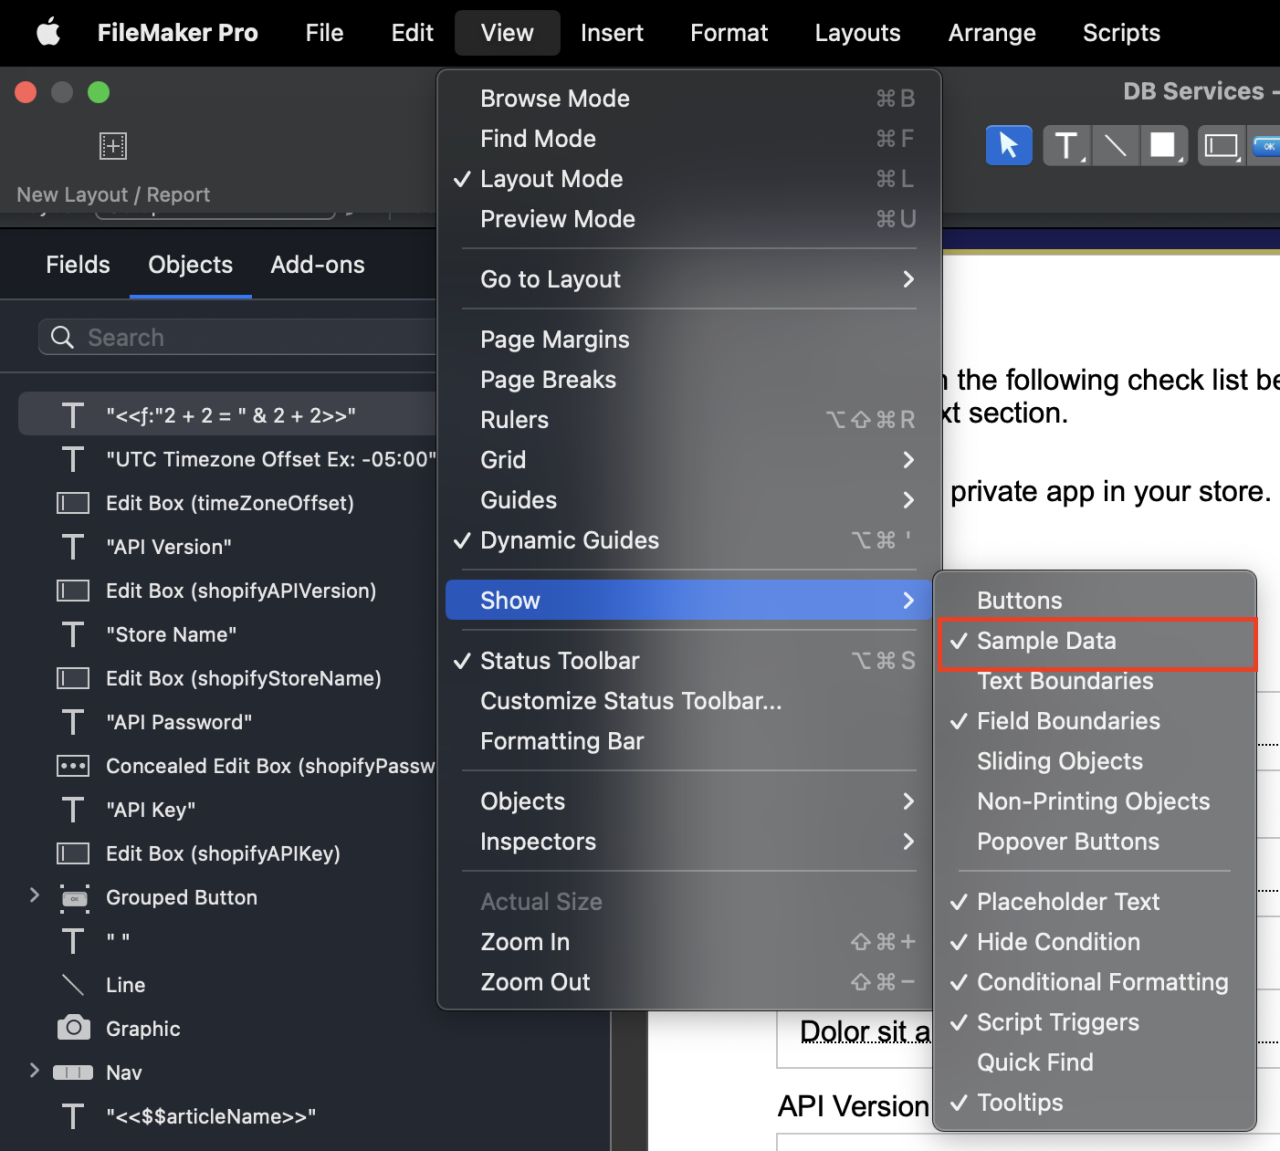This screenshot has width=1280, height=1151.
Task: Expand the Inspectors submenu
Action: pyautogui.click(x=689, y=842)
